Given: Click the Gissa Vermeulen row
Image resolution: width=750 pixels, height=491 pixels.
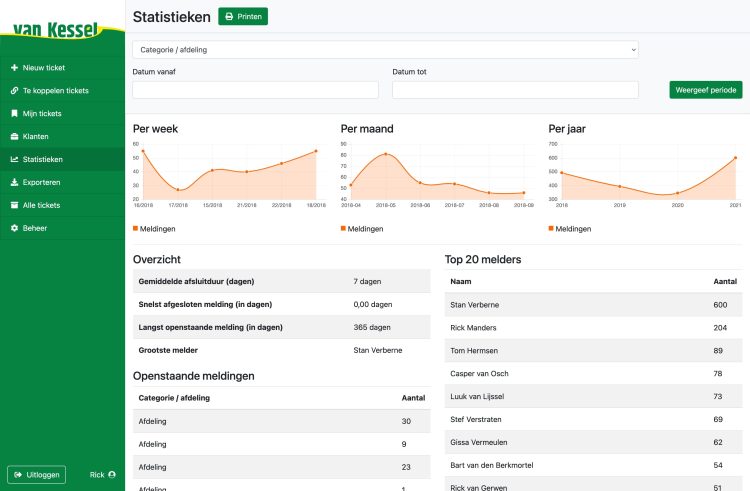Looking at the screenshot, I should coord(594,443).
